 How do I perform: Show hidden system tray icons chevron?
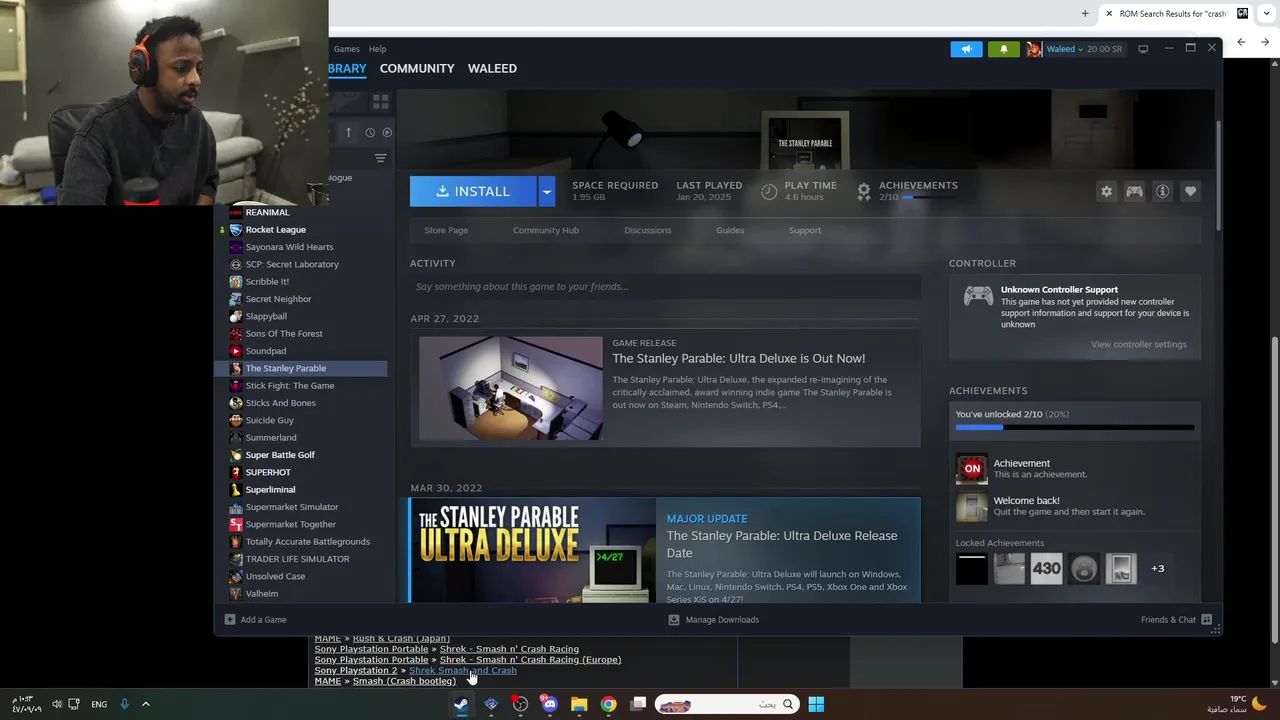[145, 704]
